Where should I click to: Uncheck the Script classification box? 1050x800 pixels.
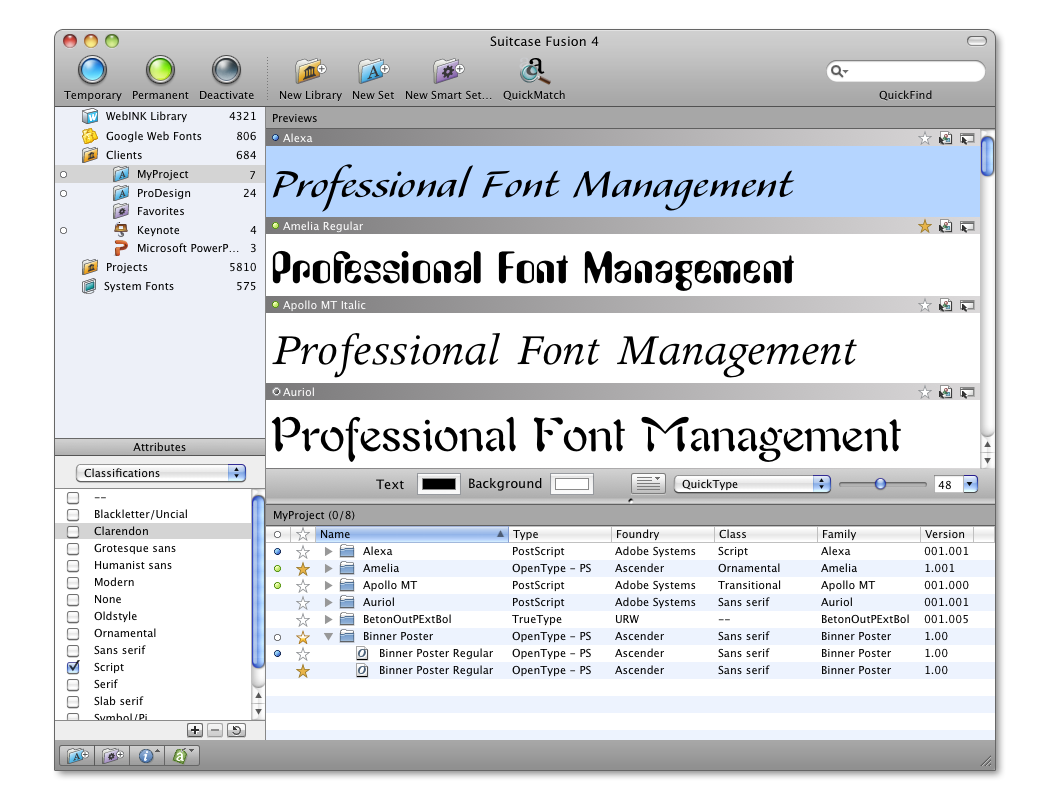[73, 667]
